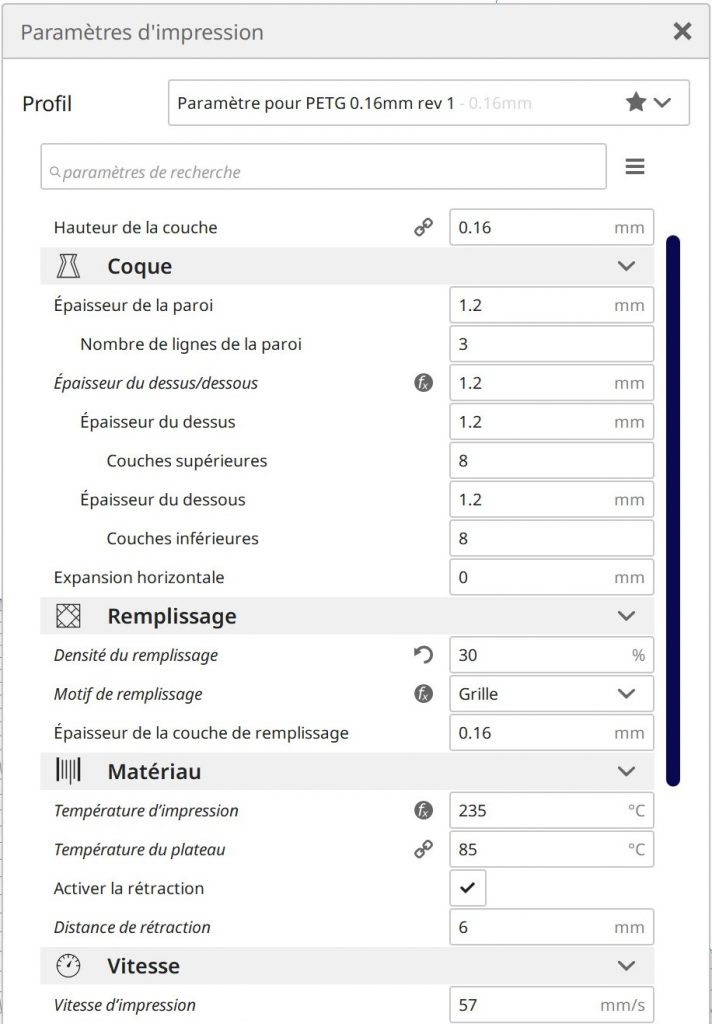Click the fx icon next to Motif de remplissage
The height and width of the screenshot is (1024, 712).
click(424, 693)
